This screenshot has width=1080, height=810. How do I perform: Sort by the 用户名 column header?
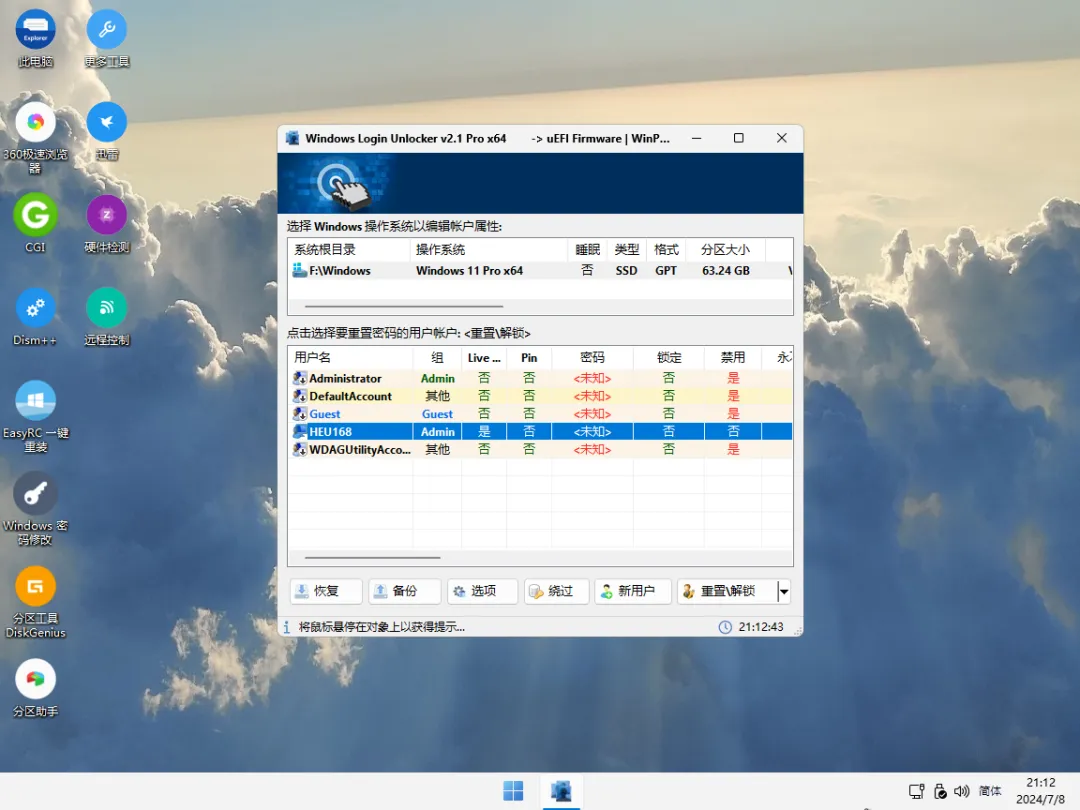[x=350, y=357]
